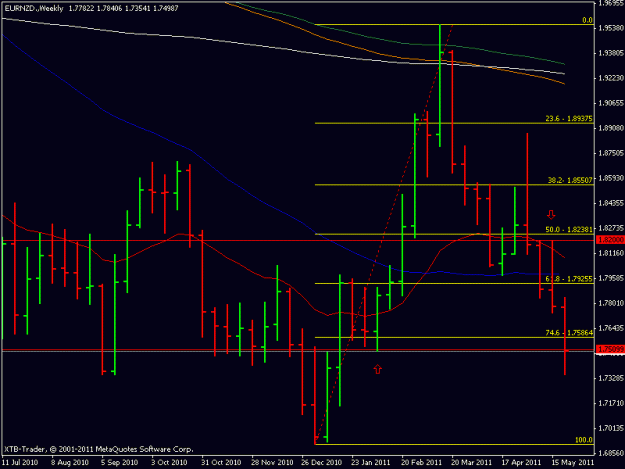625x469 pixels.
Task: Click the 1.76435 price axis label
Action: [611, 328]
